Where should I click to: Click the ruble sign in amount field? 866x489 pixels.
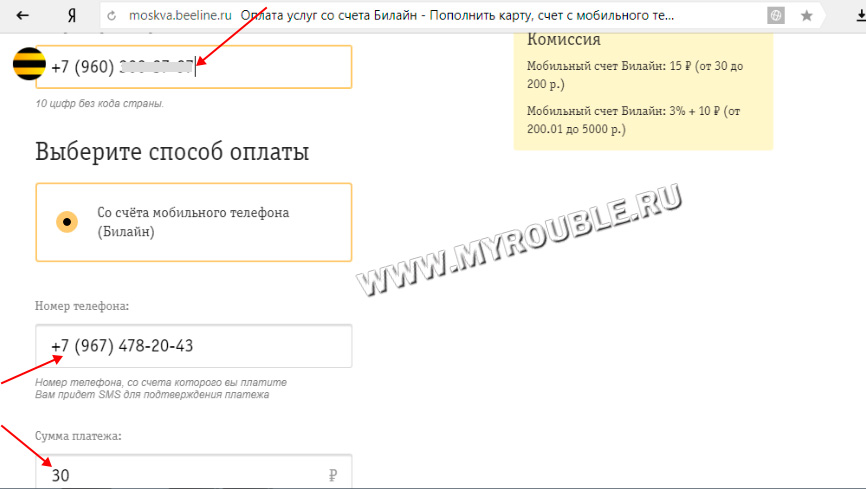pyautogui.click(x=332, y=475)
